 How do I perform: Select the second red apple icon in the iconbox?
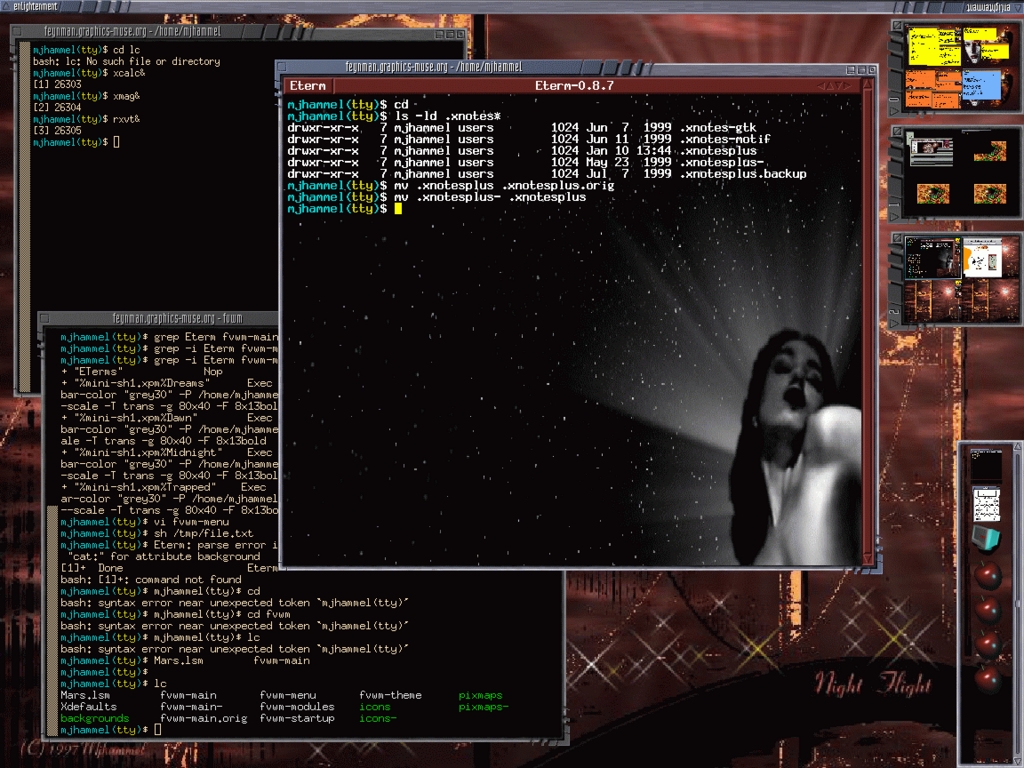click(986, 607)
